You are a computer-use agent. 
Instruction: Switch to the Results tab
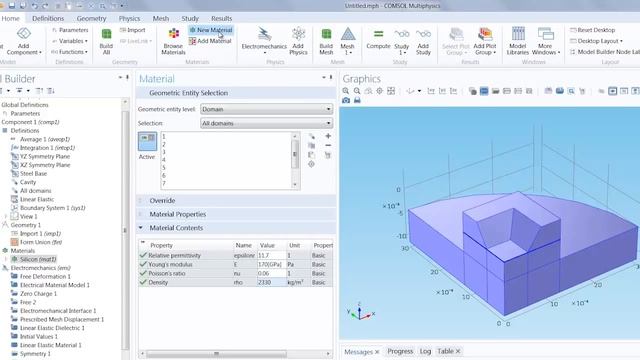pos(222,18)
